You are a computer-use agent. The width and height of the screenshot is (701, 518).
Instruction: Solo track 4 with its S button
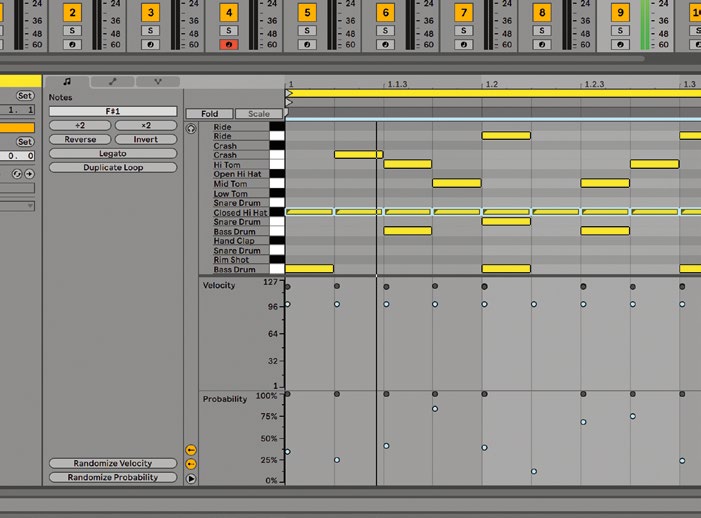click(x=229, y=30)
